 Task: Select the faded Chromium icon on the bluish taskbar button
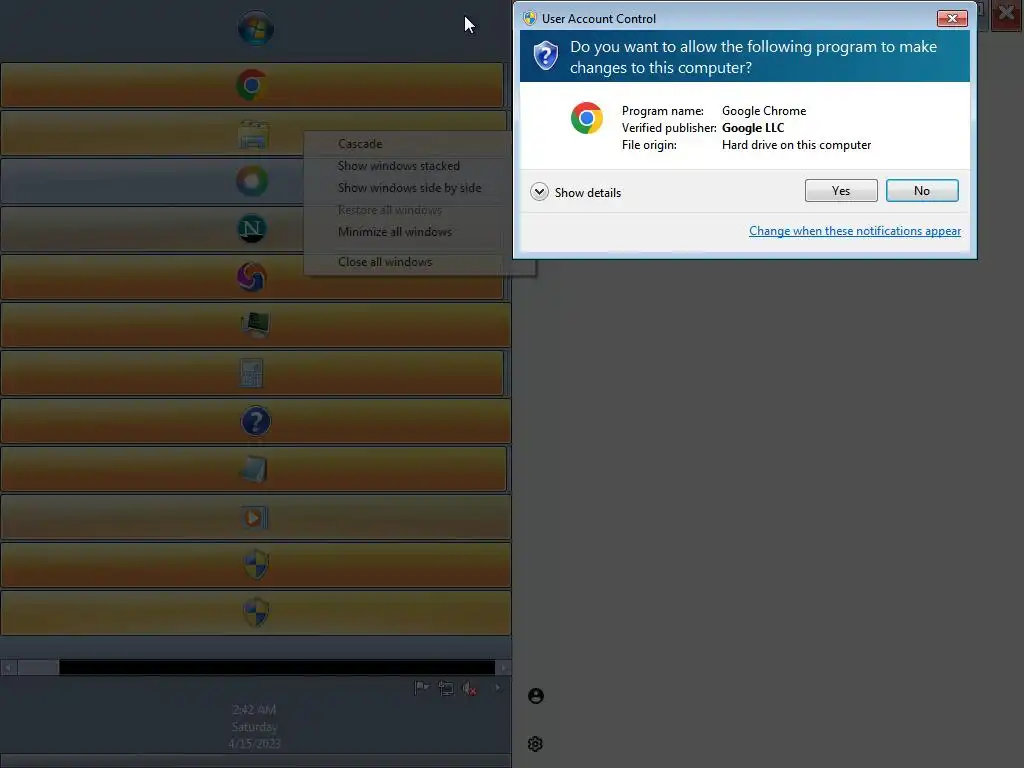[x=251, y=181]
